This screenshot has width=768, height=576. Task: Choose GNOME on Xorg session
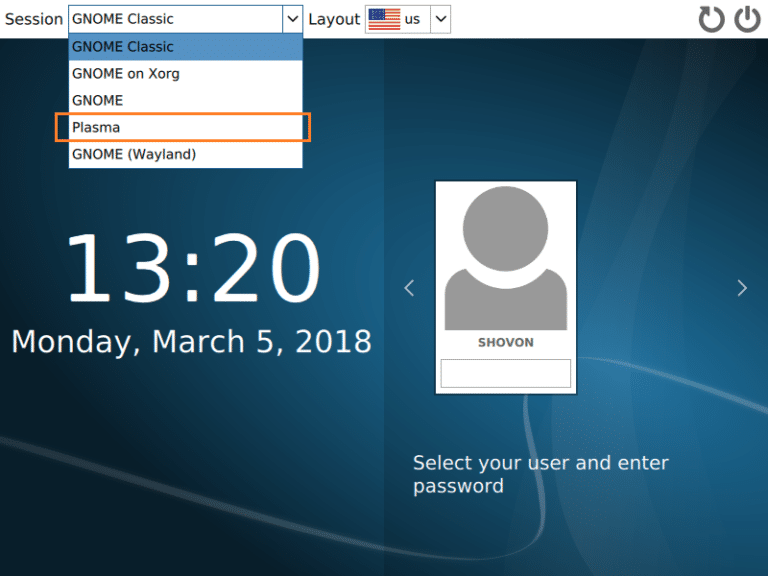click(x=186, y=73)
